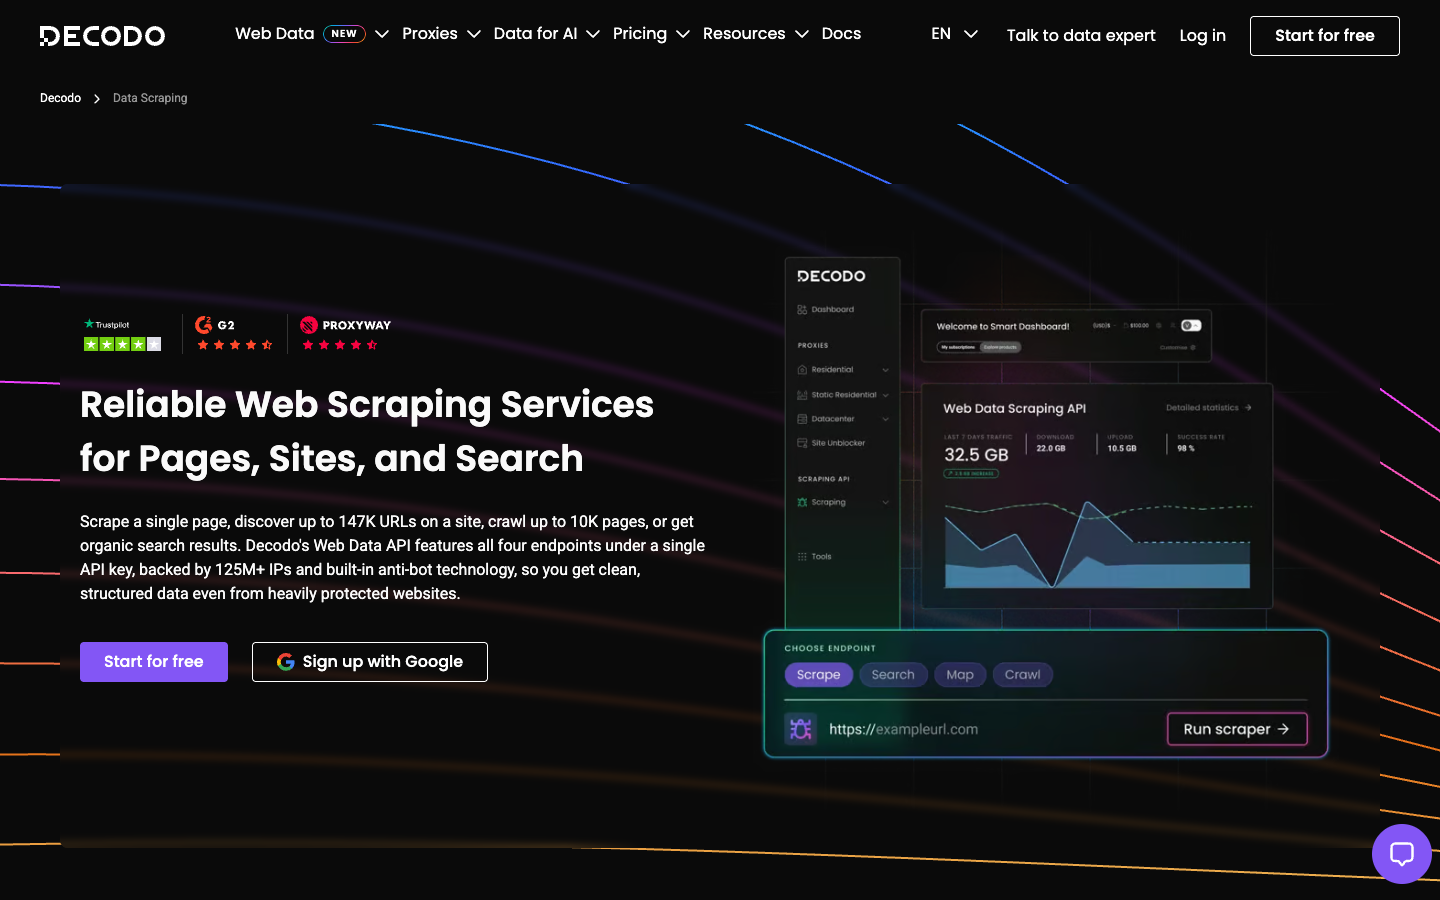The width and height of the screenshot is (1440, 900).
Task: Click the Decodo logo in dashboard preview
Action: click(x=831, y=276)
